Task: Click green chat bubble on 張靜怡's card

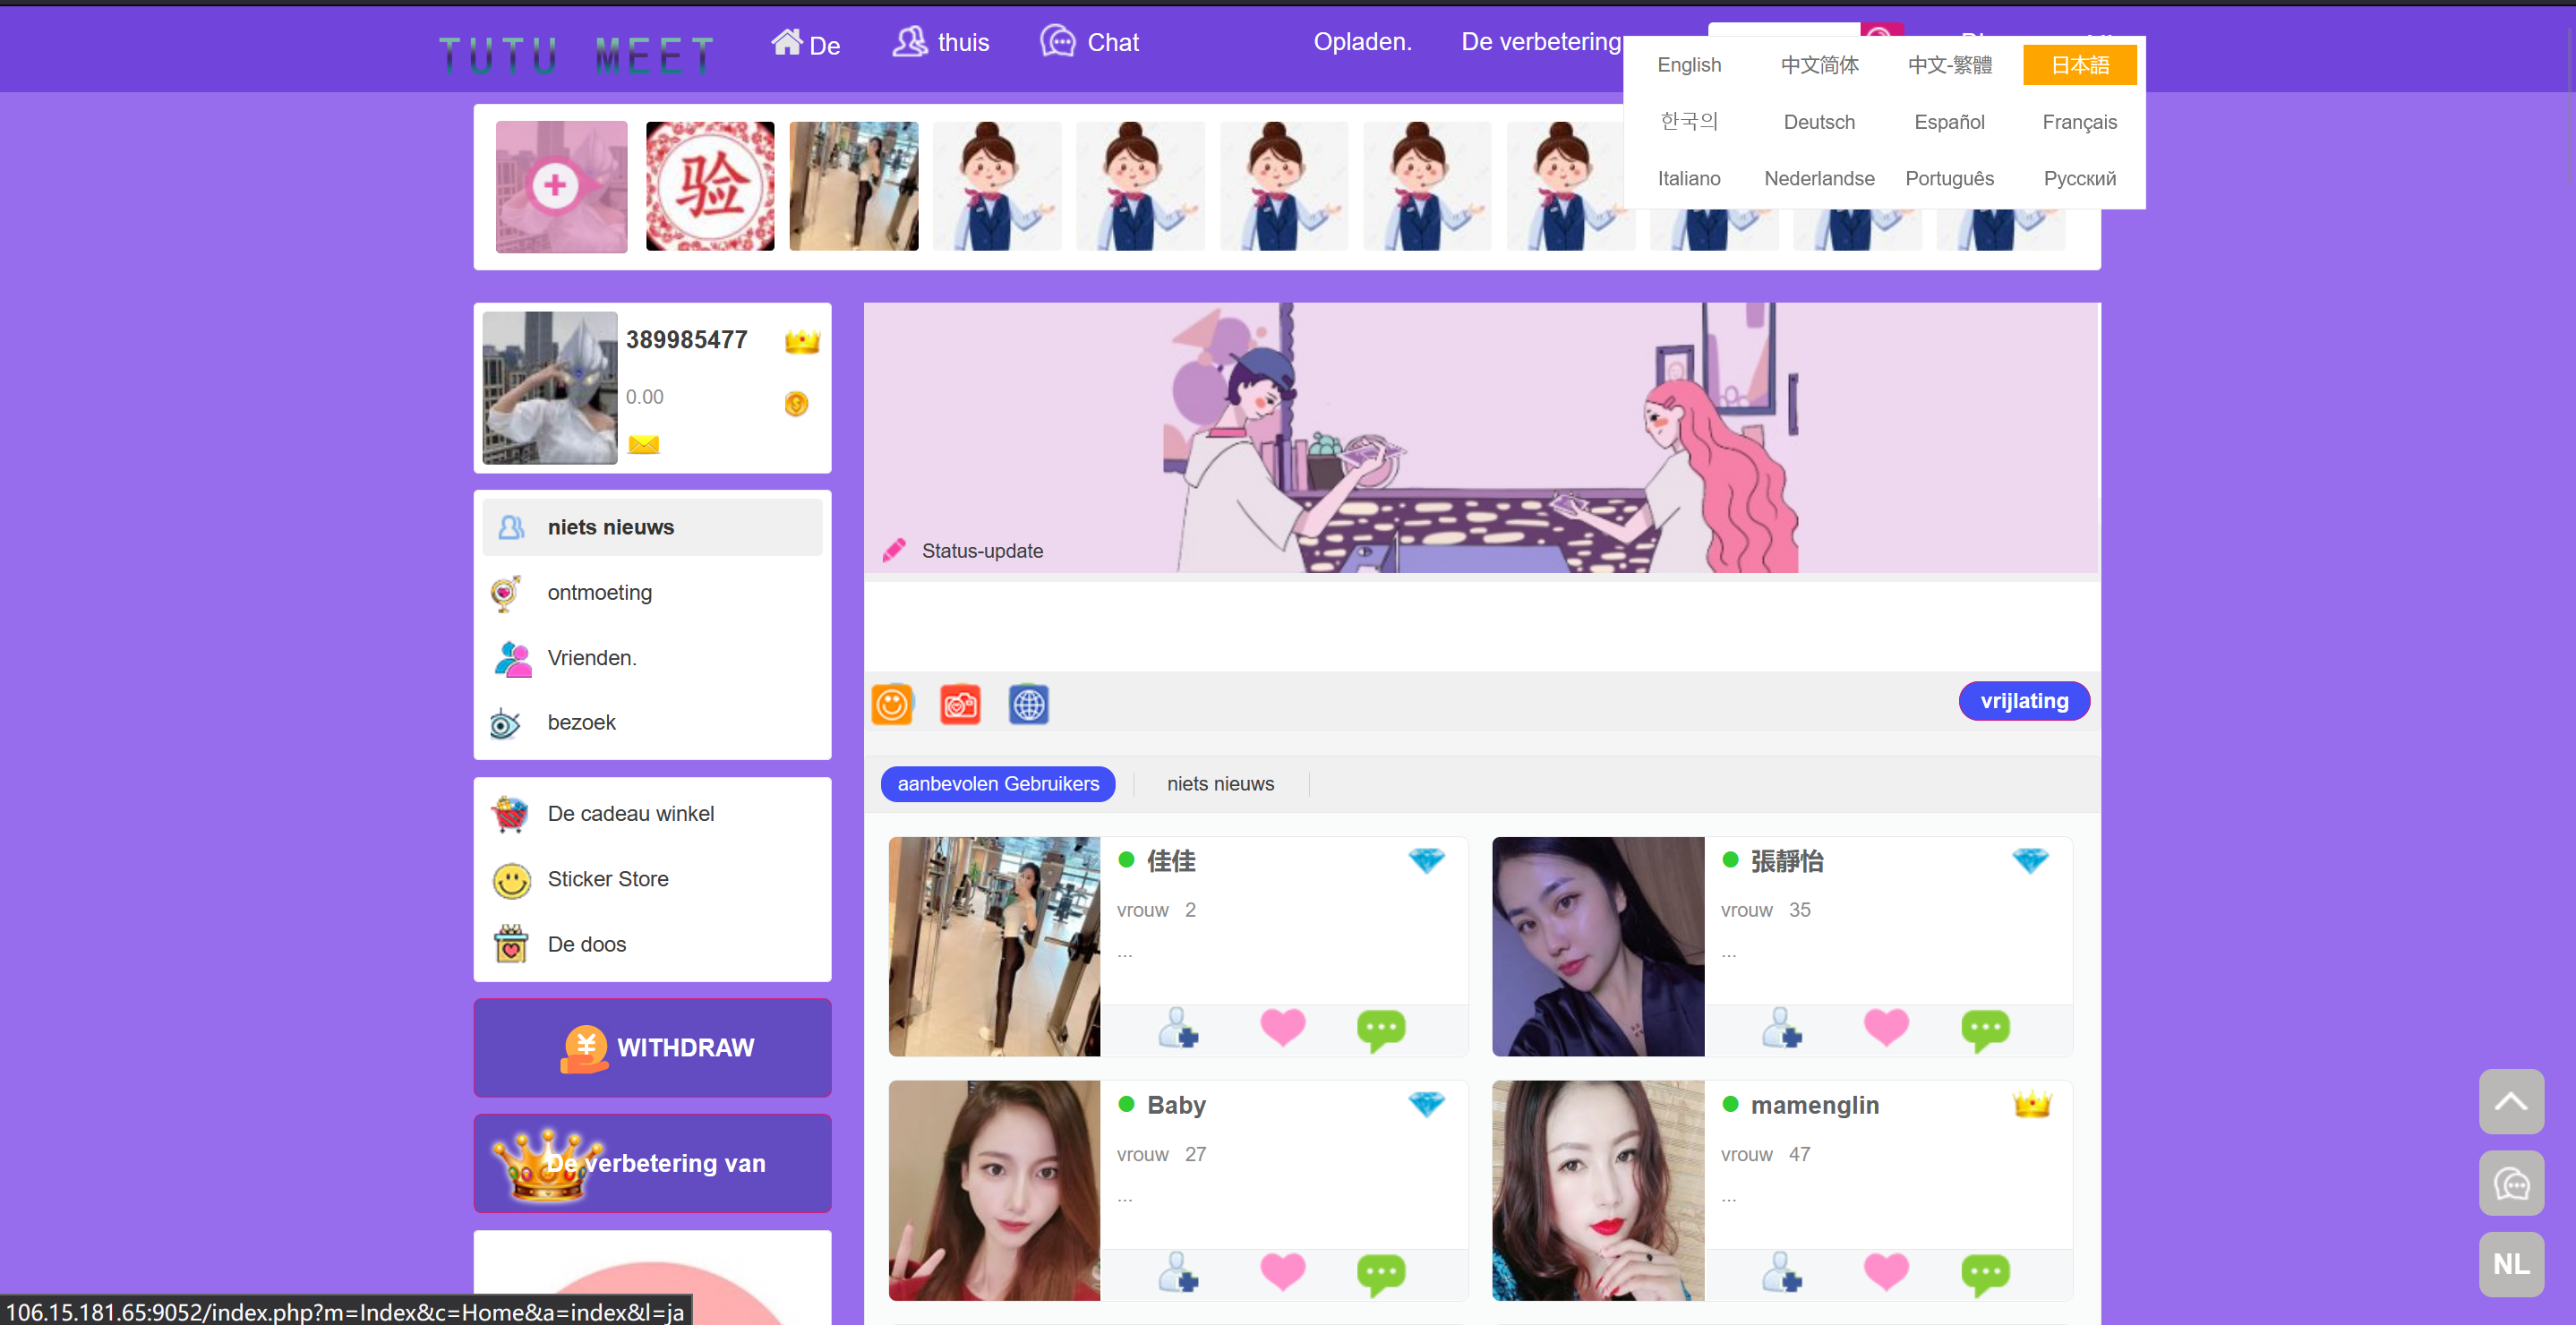Action: pos(1985,1028)
